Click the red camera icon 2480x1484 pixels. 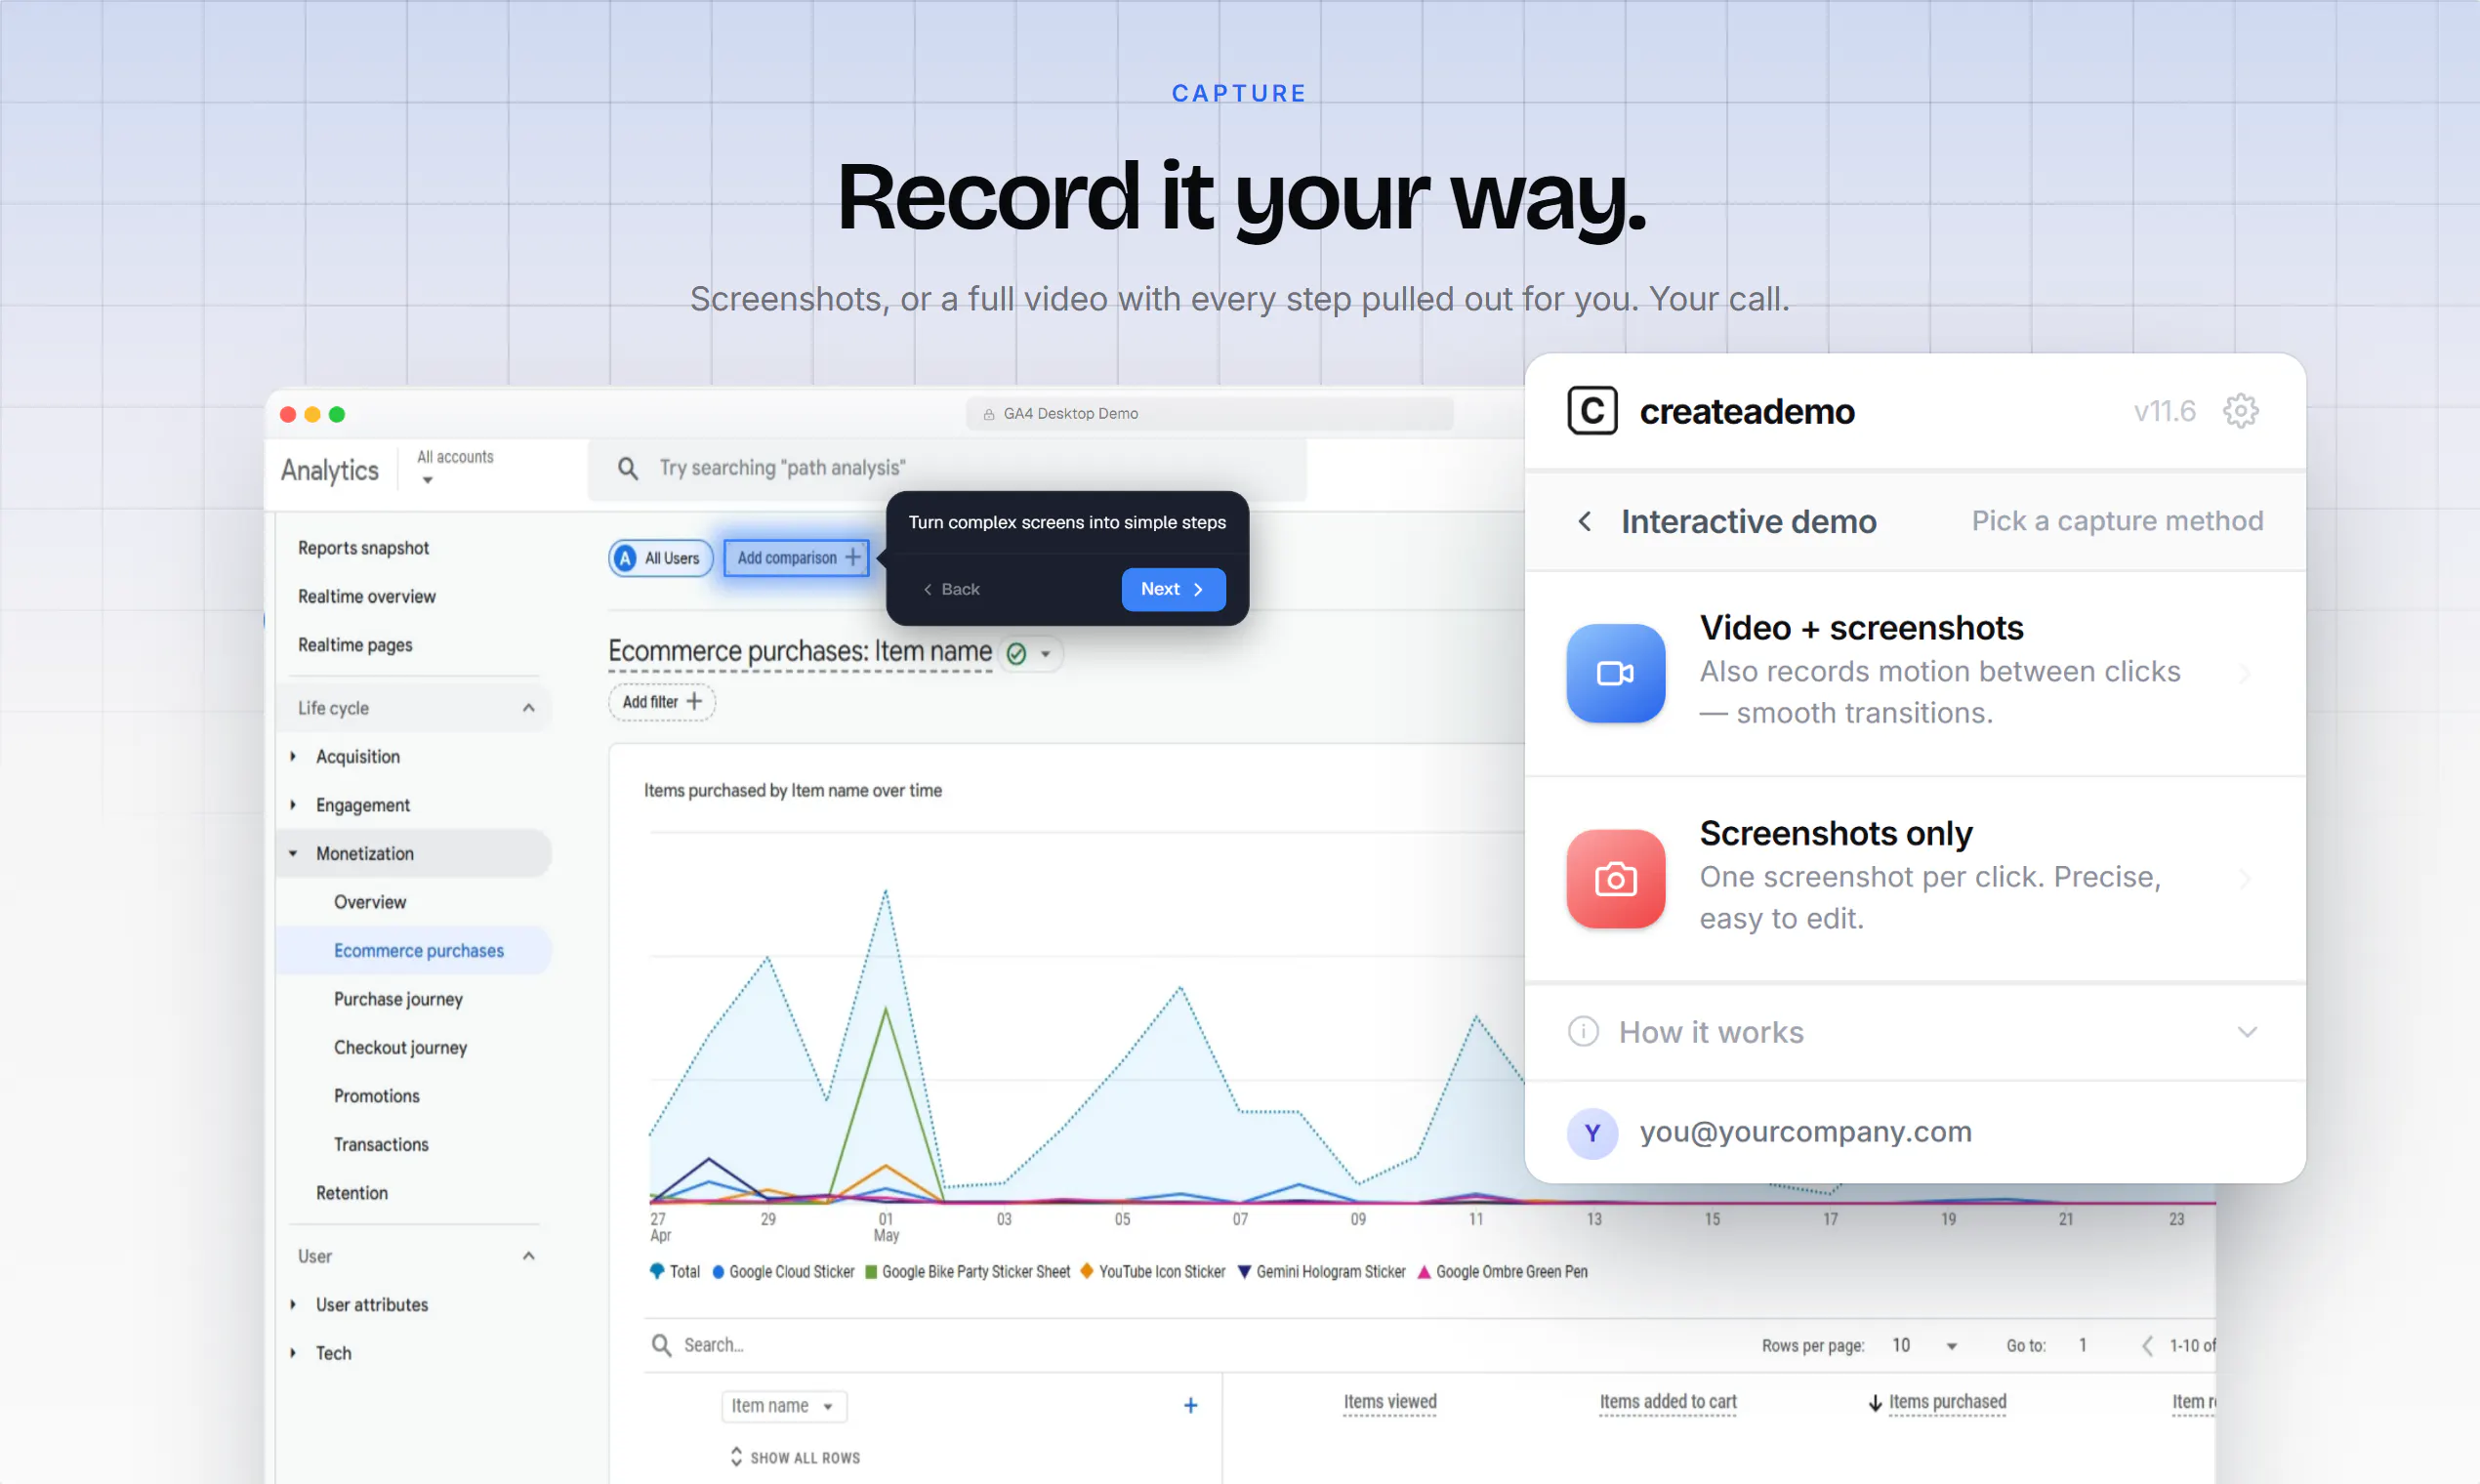tap(1615, 879)
